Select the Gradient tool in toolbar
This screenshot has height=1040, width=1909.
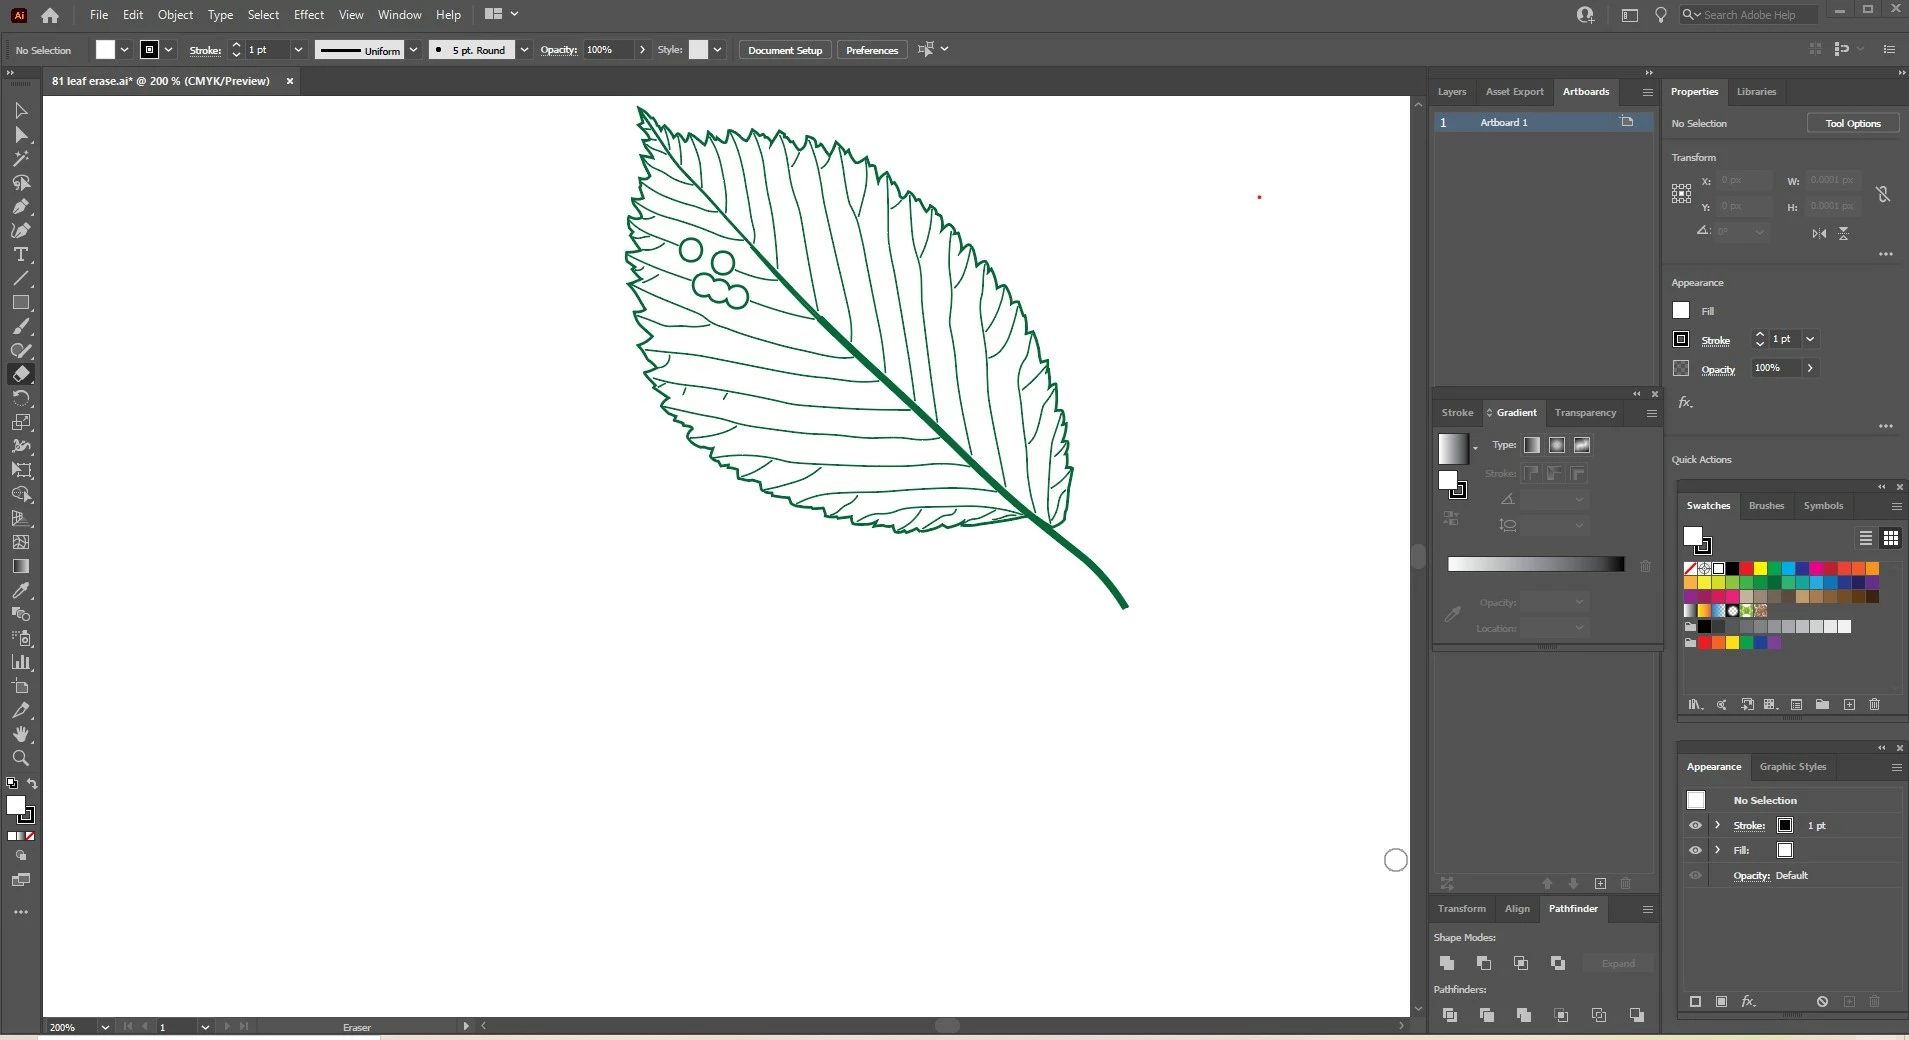20,566
